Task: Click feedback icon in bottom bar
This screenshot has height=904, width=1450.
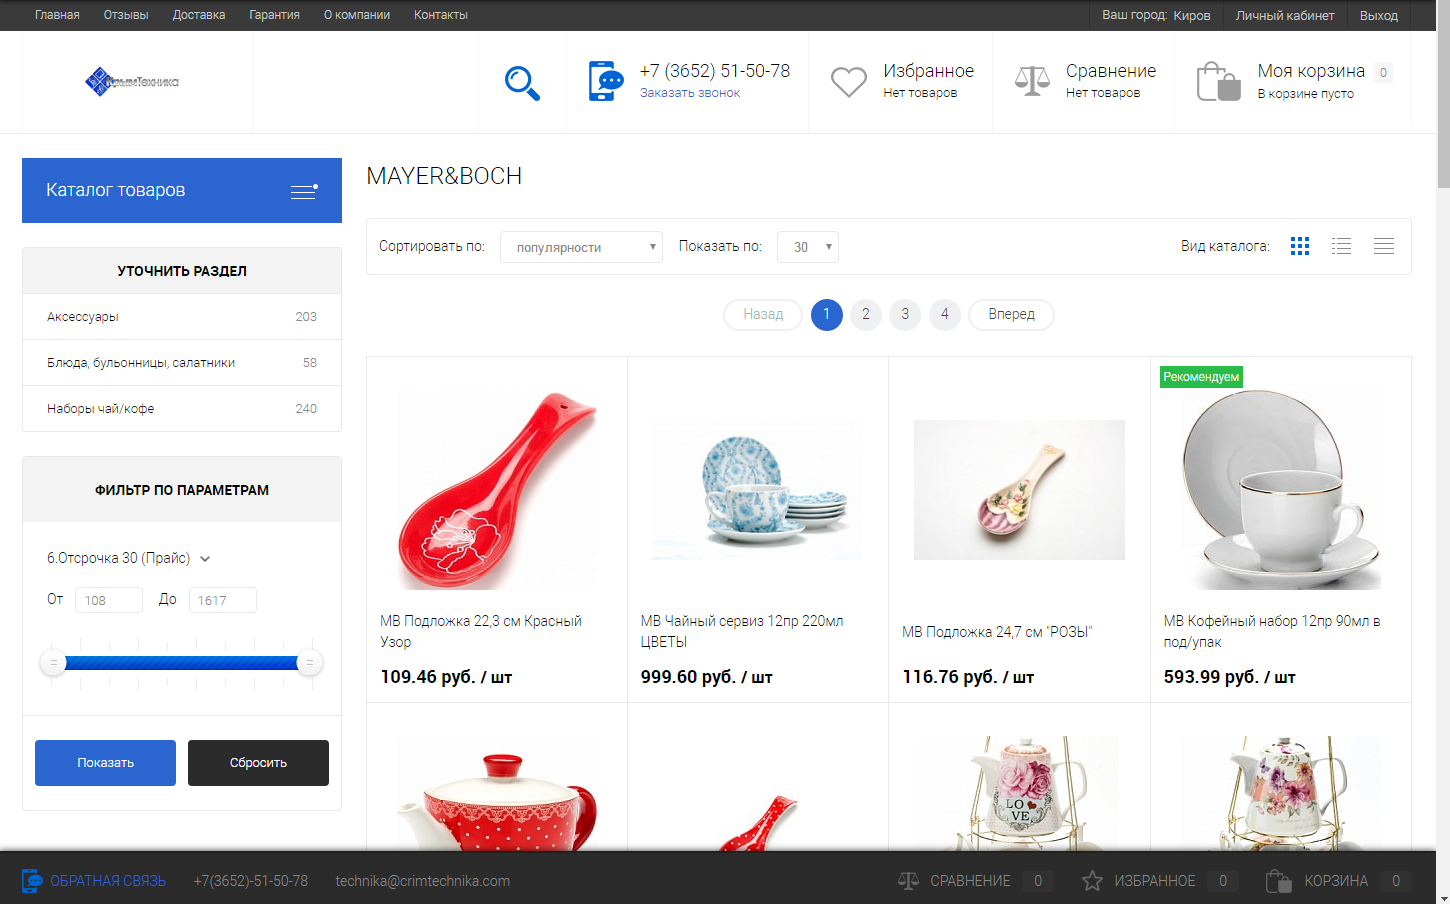Action: 32,881
